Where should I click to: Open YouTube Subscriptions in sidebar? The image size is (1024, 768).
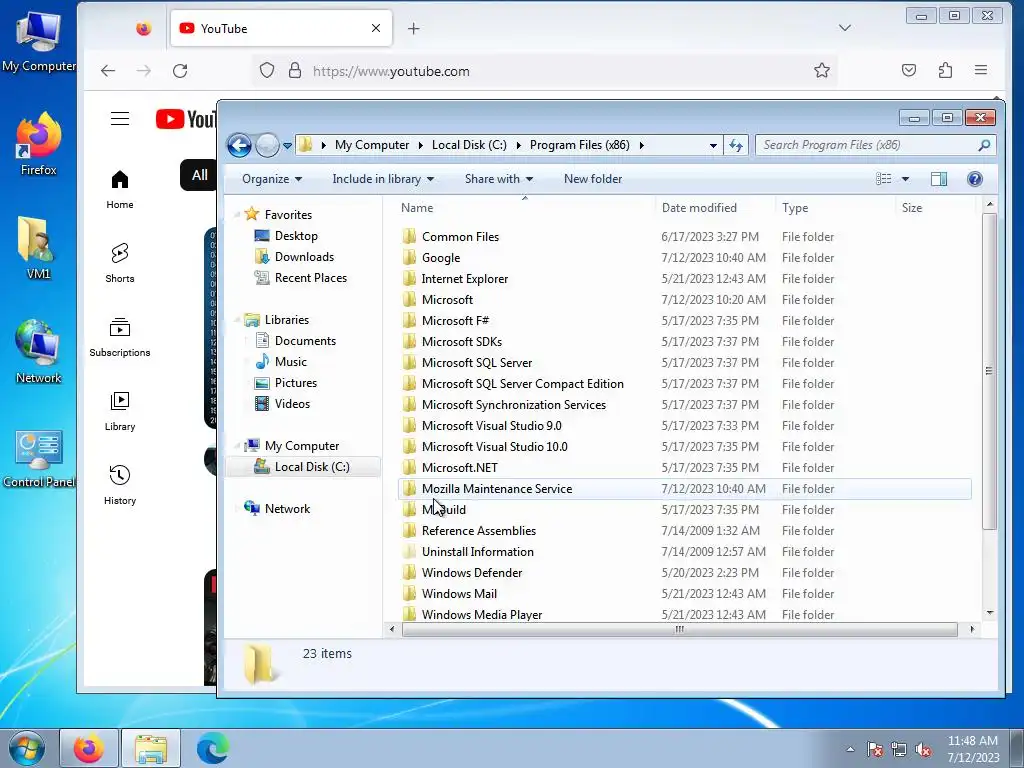pyautogui.click(x=120, y=336)
